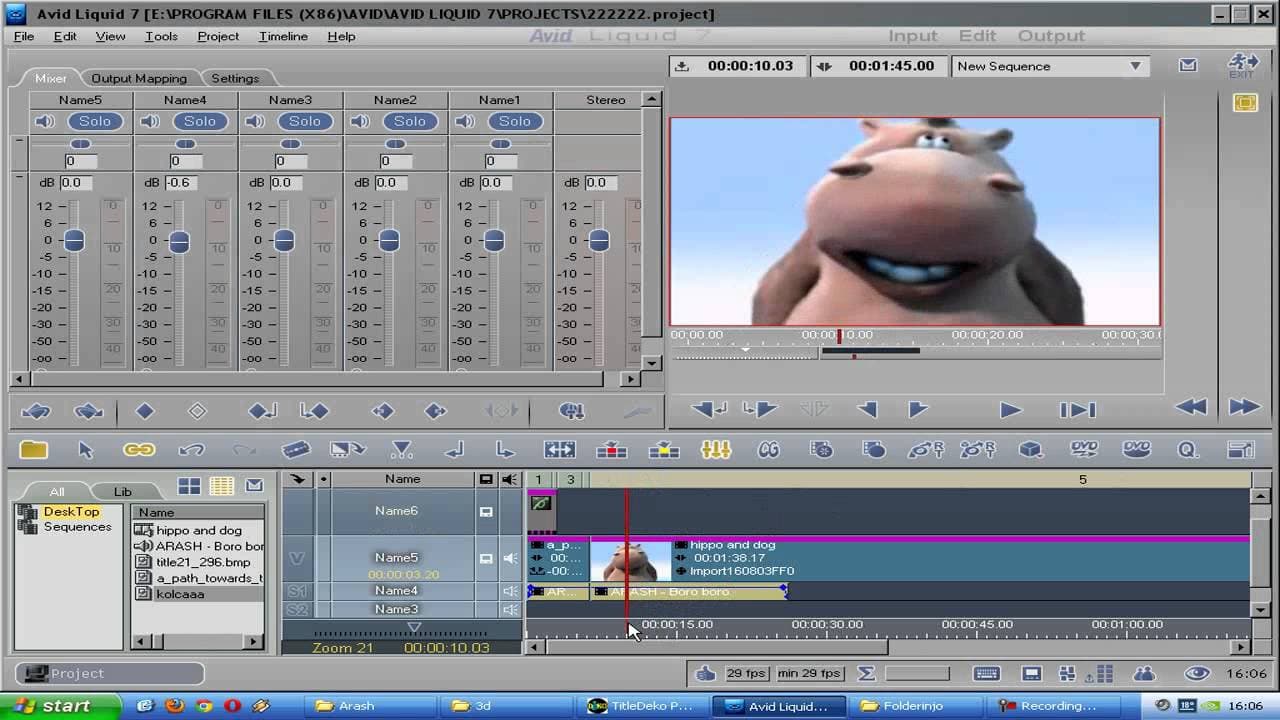1280x720 pixels.
Task: Click the Q search toolbar icon
Action: tap(1188, 450)
